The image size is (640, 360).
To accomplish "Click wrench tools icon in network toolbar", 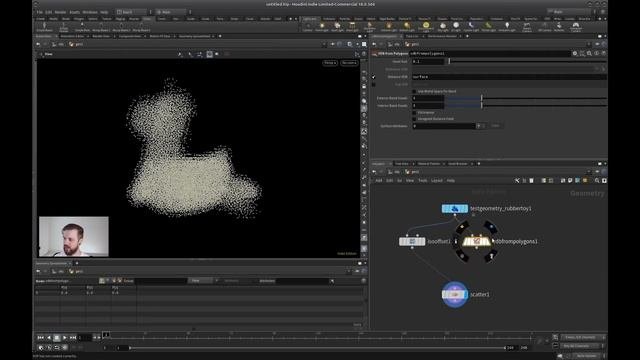I will pyautogui.click(x=517, y=180).
